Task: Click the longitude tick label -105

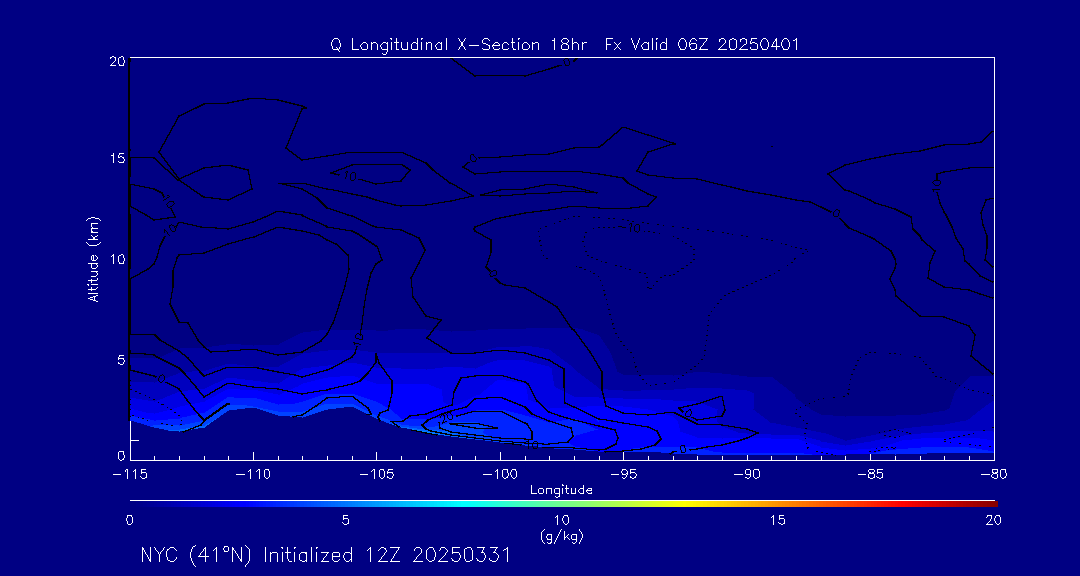Action: click(377, 475)
